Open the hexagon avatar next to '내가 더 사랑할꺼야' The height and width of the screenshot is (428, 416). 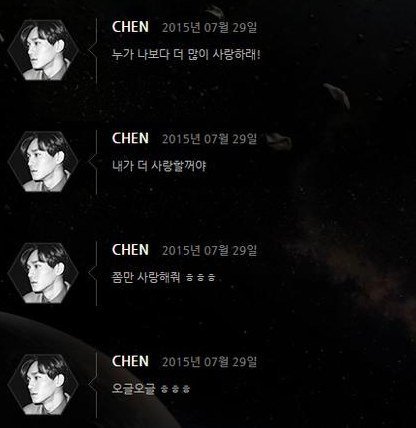coord(43,161)
